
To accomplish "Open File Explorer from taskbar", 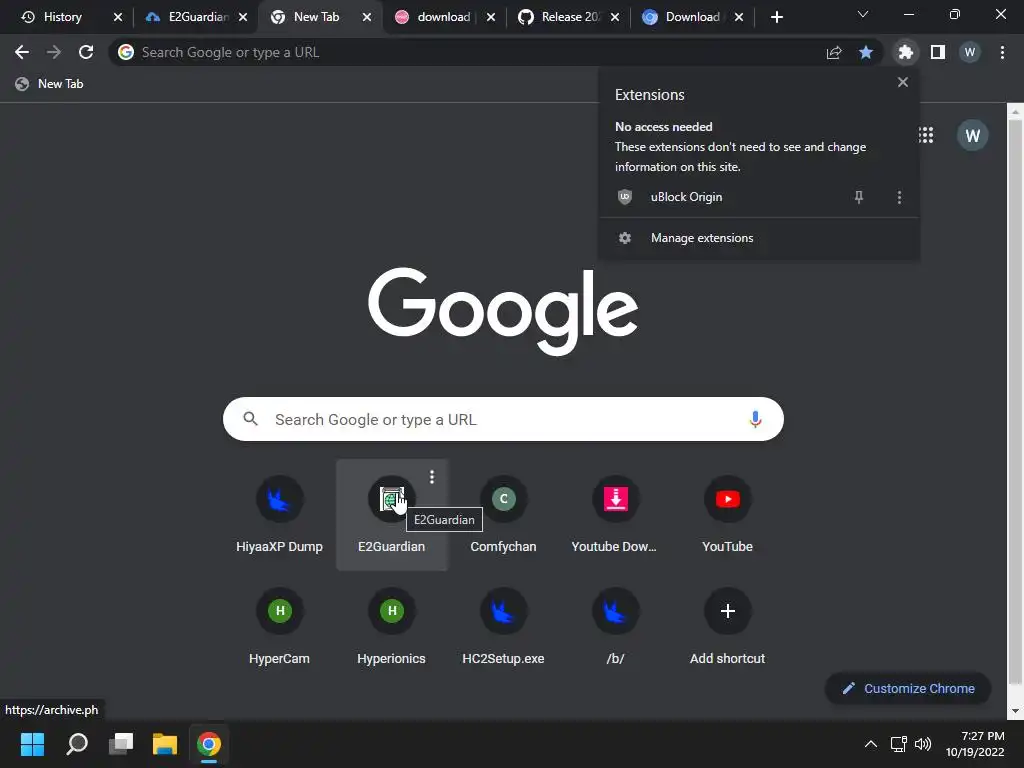I will pos(165,743).
